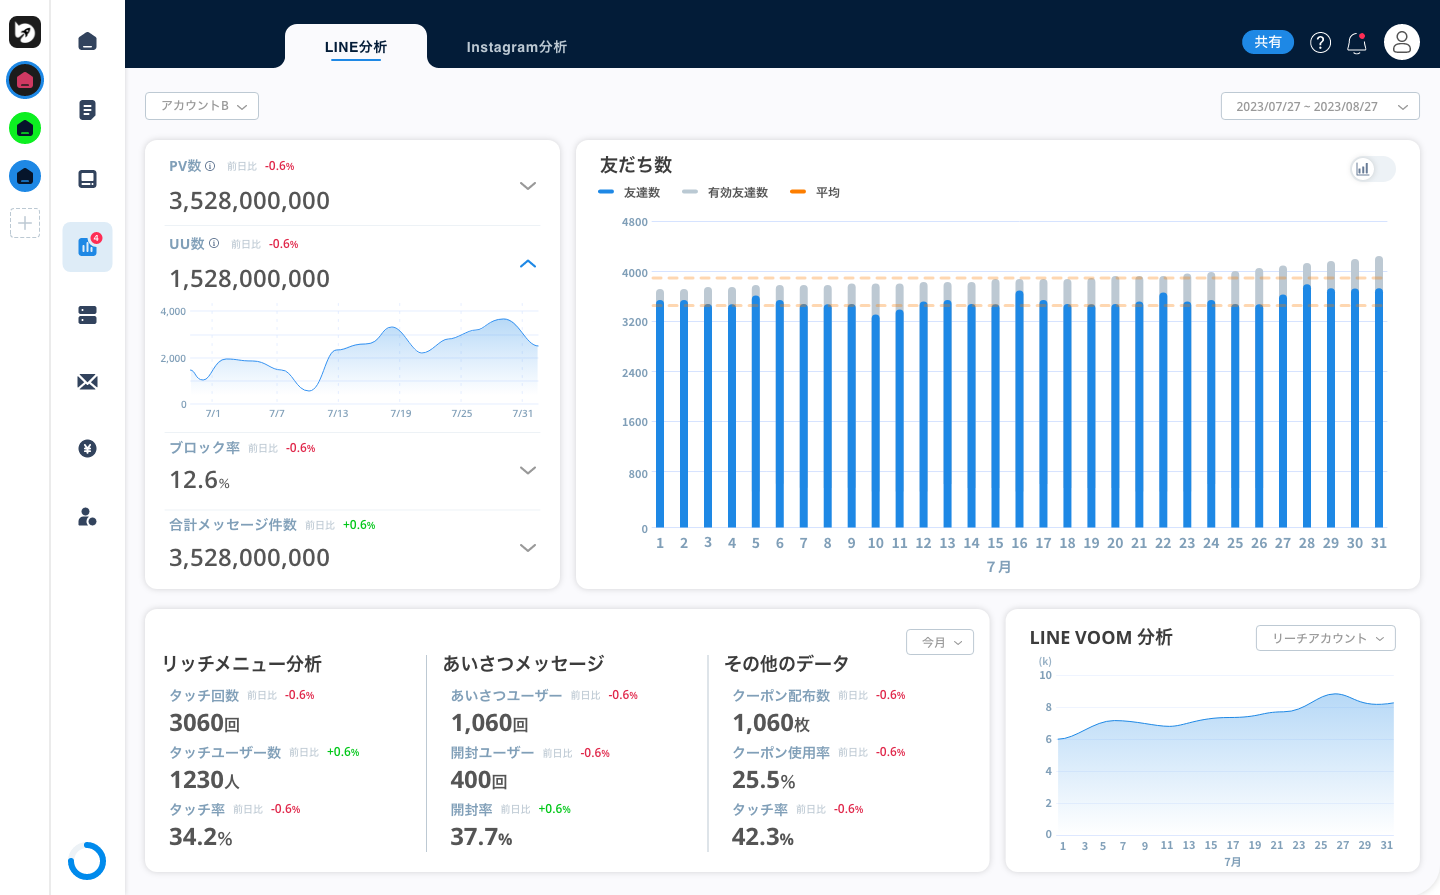Open the yen currency icon in sidebar
This screenshot has width=1440, height=895.
[87, 449]
